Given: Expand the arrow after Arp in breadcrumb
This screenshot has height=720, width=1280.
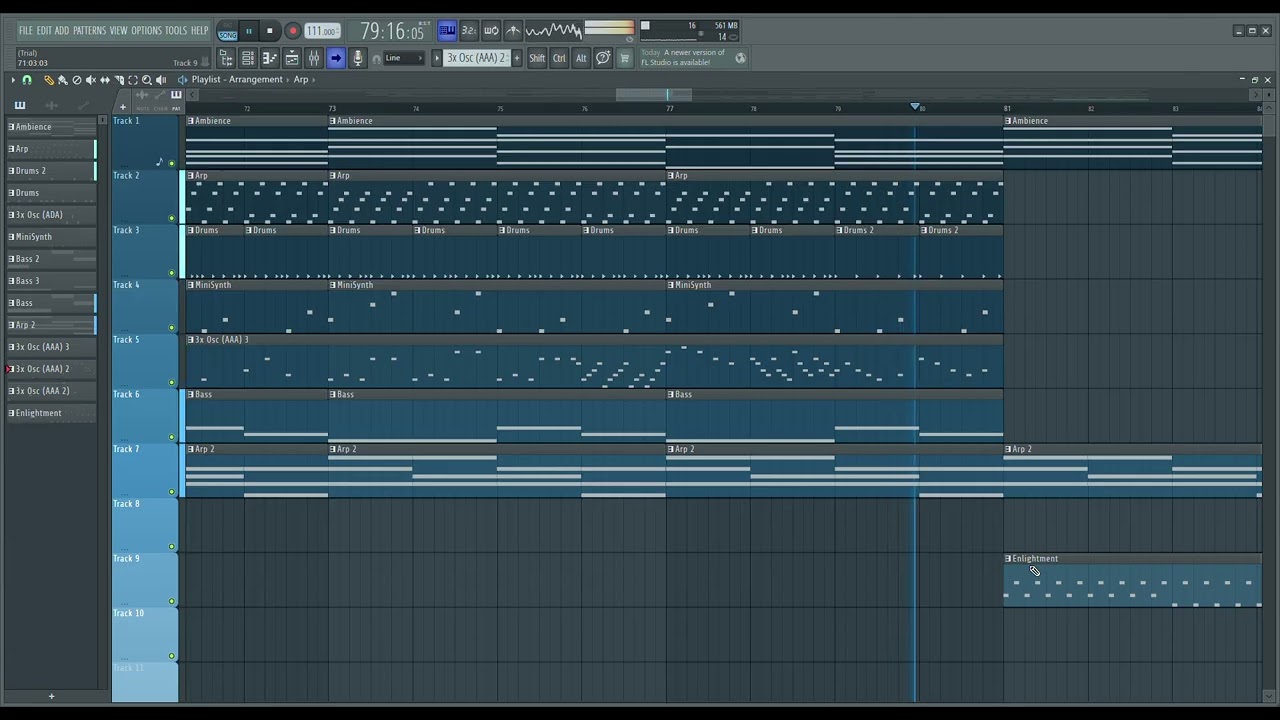Looking at the screenshot, I should pos(313,80).
